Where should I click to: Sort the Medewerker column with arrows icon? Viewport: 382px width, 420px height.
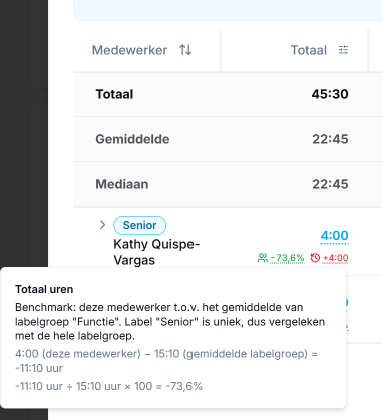tap(185, 50)
